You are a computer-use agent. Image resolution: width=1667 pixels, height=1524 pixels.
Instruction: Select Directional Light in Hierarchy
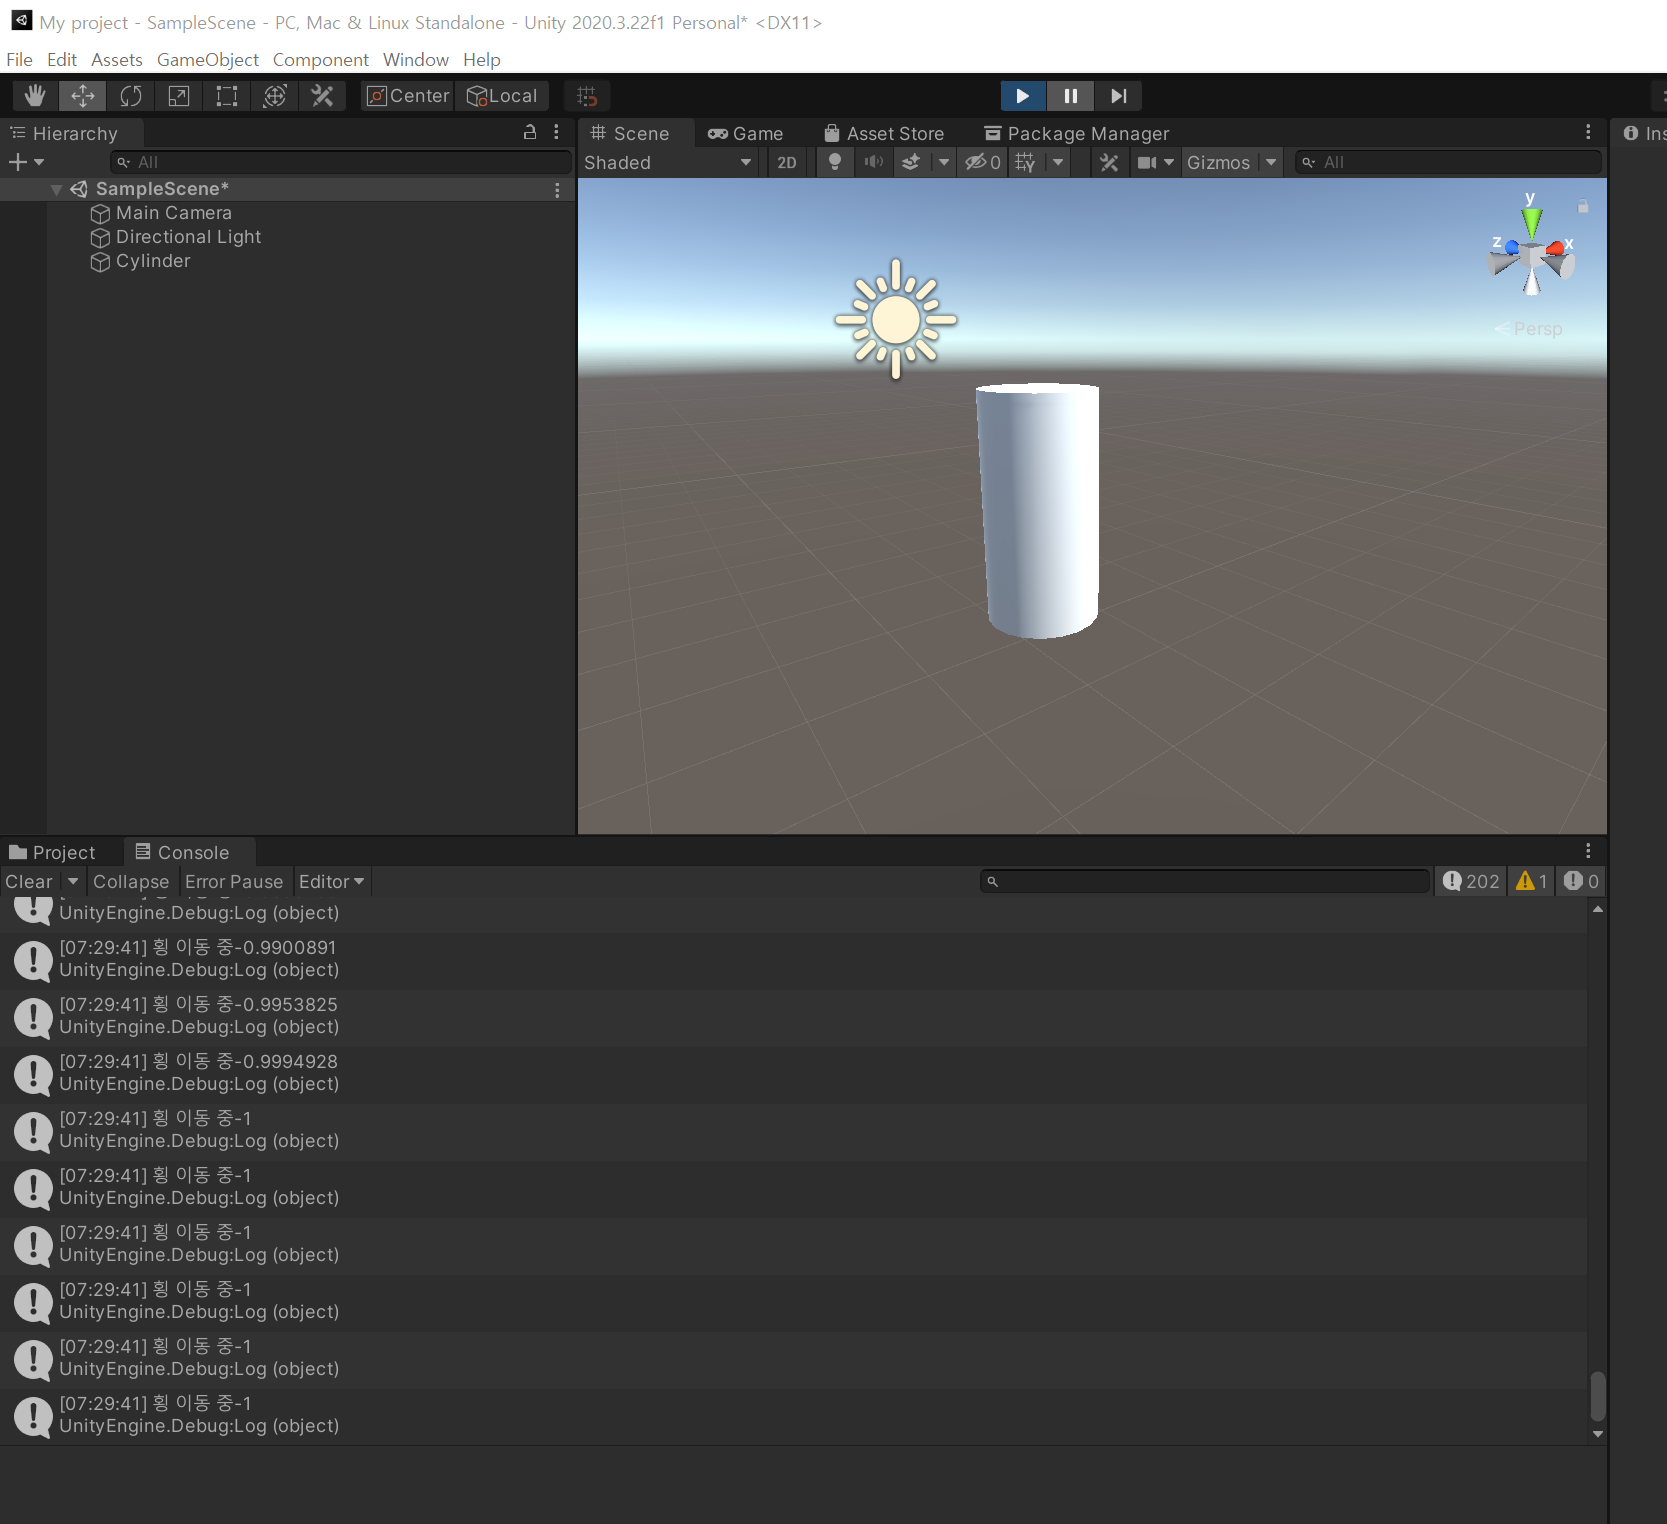[x=188, y=237]
